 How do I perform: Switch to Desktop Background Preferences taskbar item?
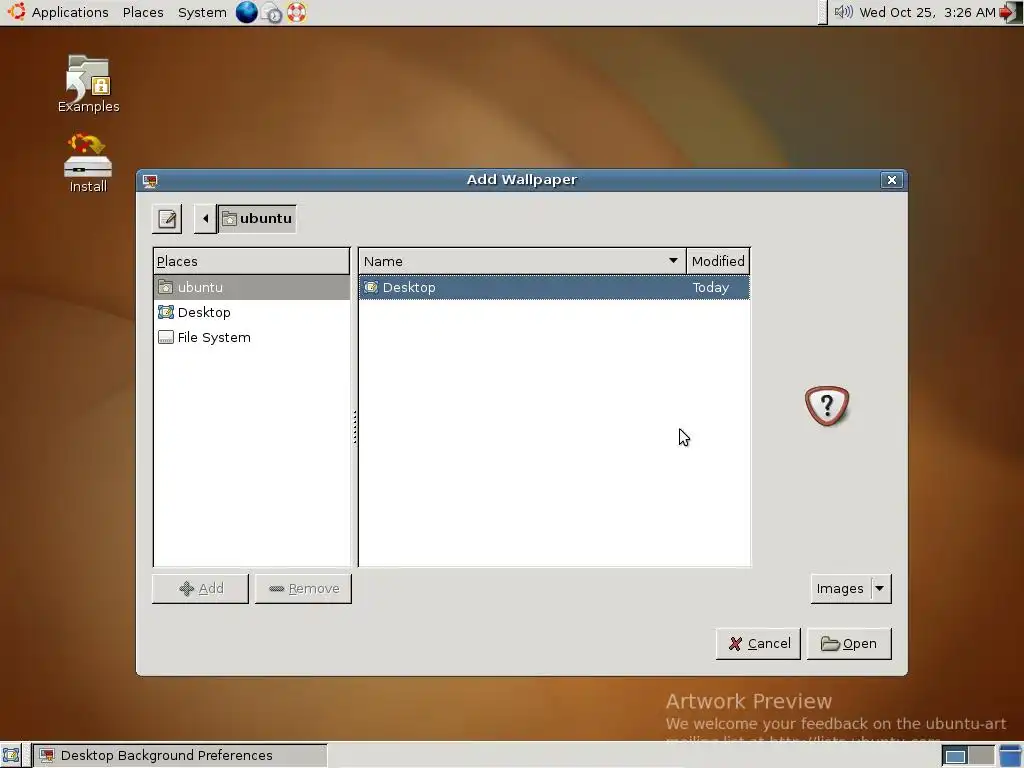[x=179, y=756]
